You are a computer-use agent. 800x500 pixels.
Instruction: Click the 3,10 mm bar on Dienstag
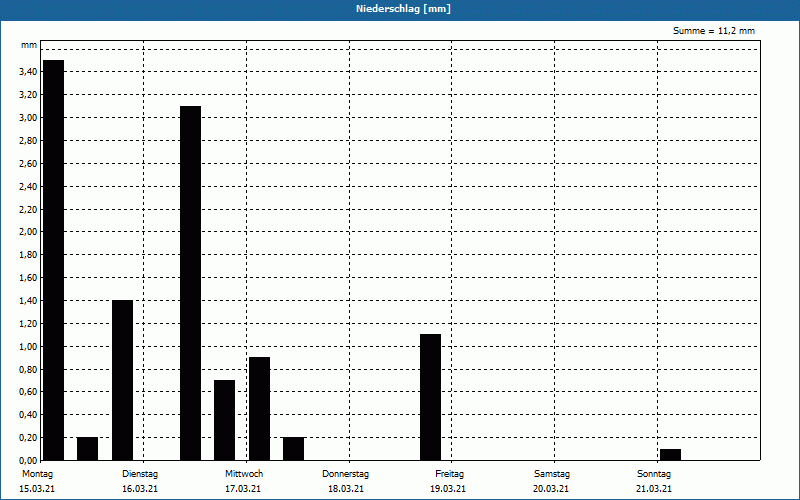click(191, 283)
